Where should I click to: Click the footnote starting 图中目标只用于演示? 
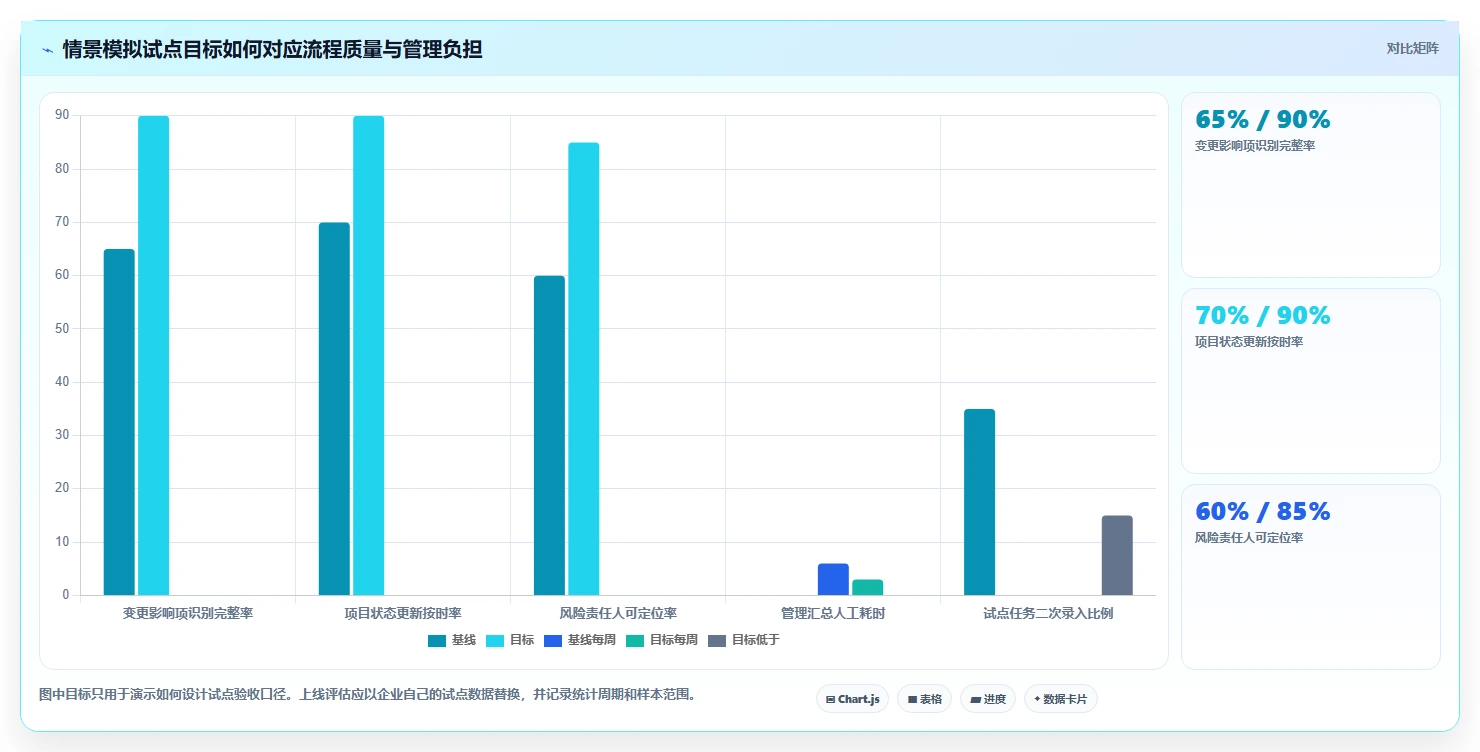367,694
